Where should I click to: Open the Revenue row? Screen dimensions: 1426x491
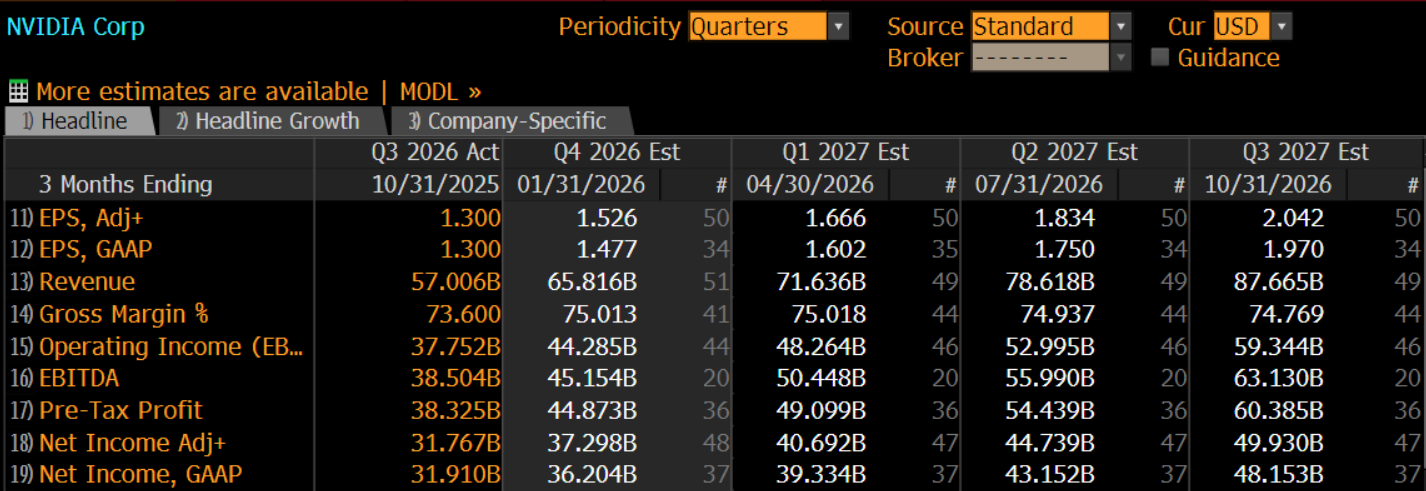tap(87, 282)
